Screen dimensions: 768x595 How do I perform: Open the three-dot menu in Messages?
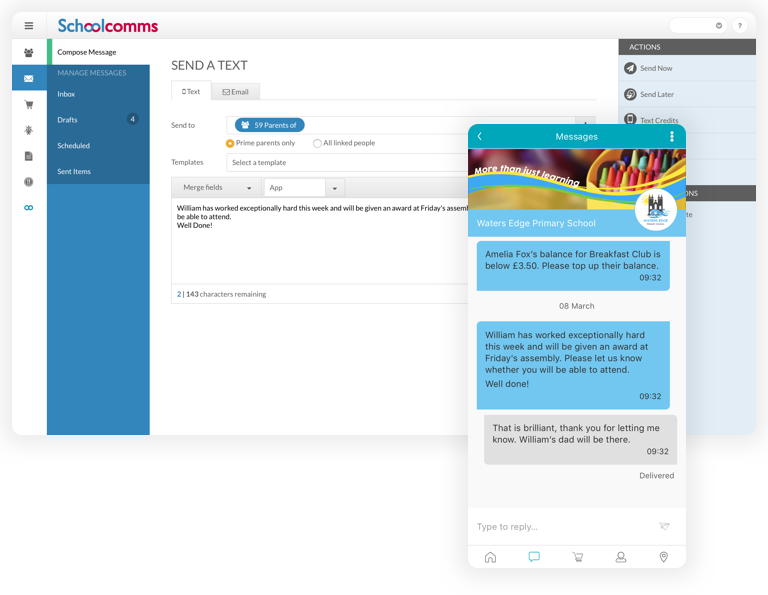(x=672, y=136)
